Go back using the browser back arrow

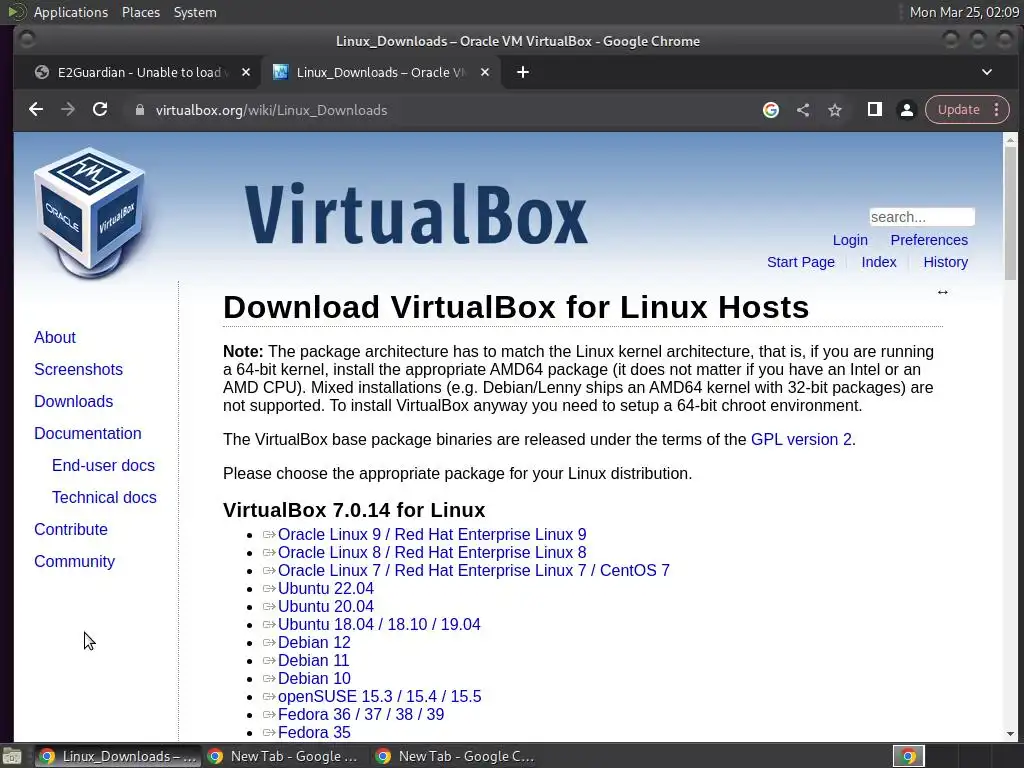[36, 110]
